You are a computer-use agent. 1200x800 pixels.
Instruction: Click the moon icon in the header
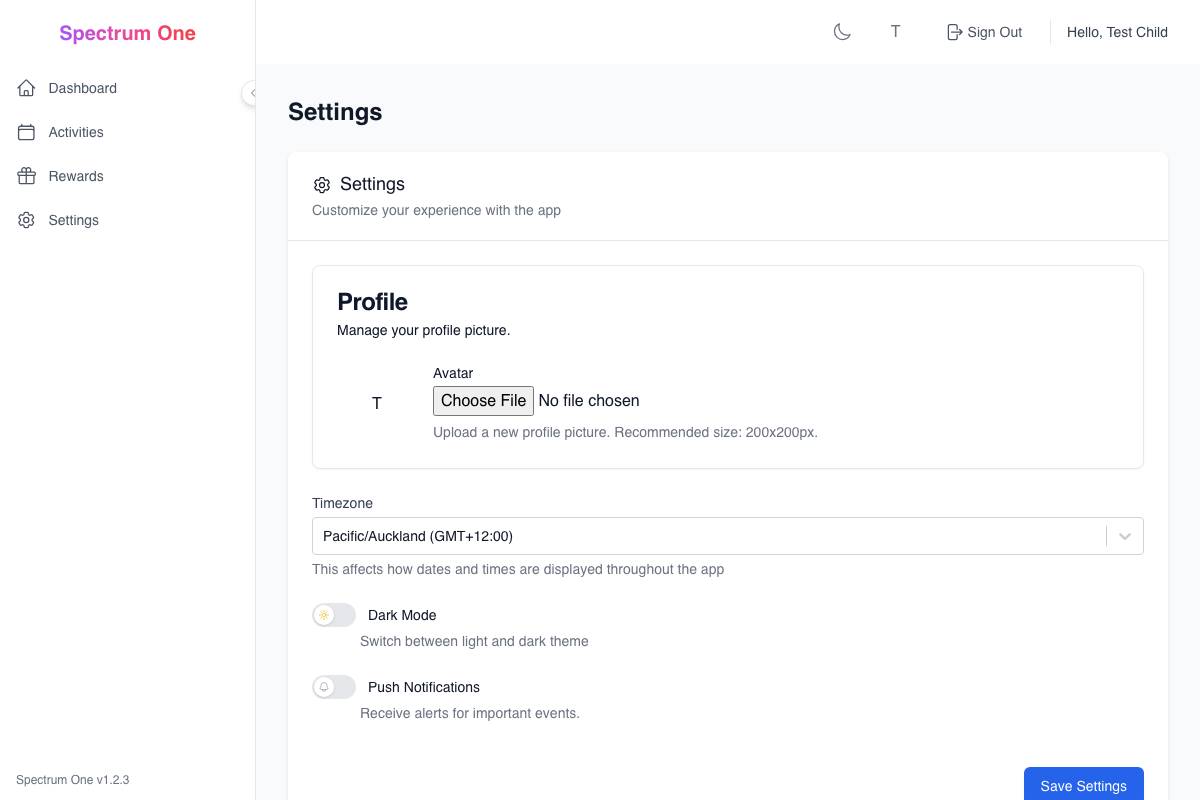[842, 31]
